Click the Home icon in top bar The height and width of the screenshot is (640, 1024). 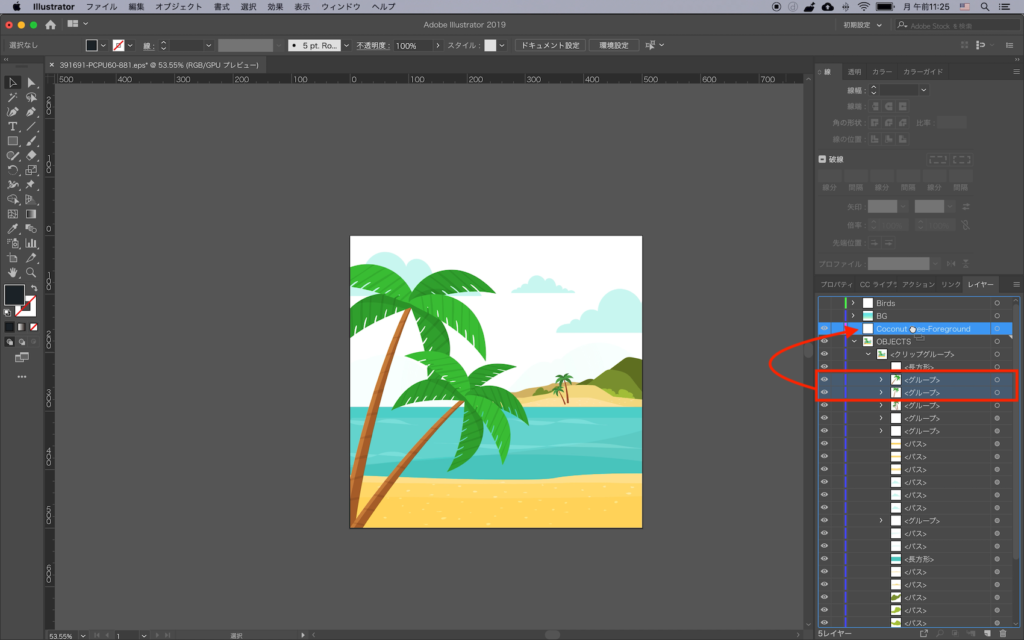[x=50, y=23]
